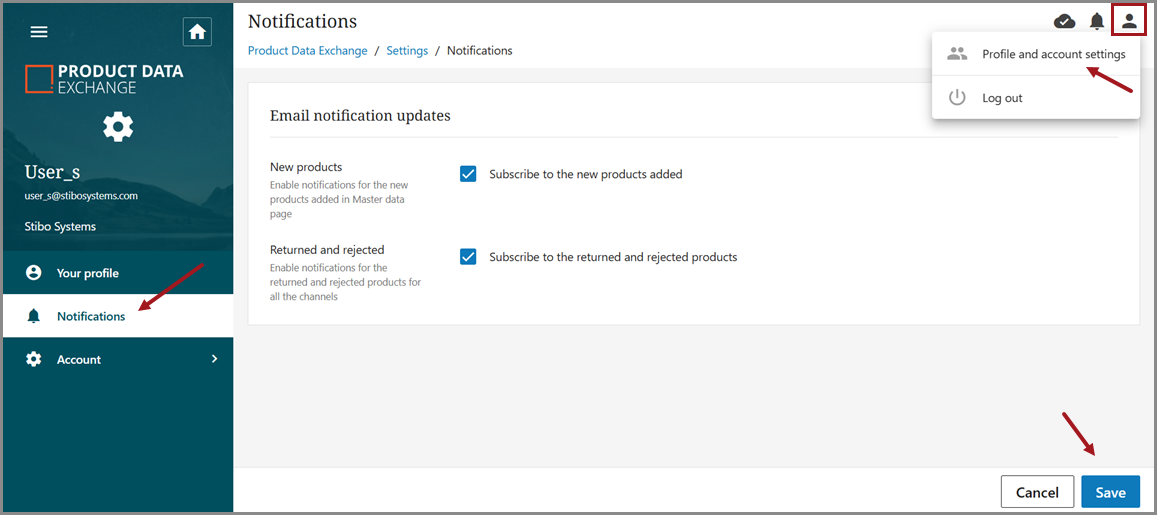Select Notifications in the sidebar
The image size is (1157, 515).
[91, 316]
